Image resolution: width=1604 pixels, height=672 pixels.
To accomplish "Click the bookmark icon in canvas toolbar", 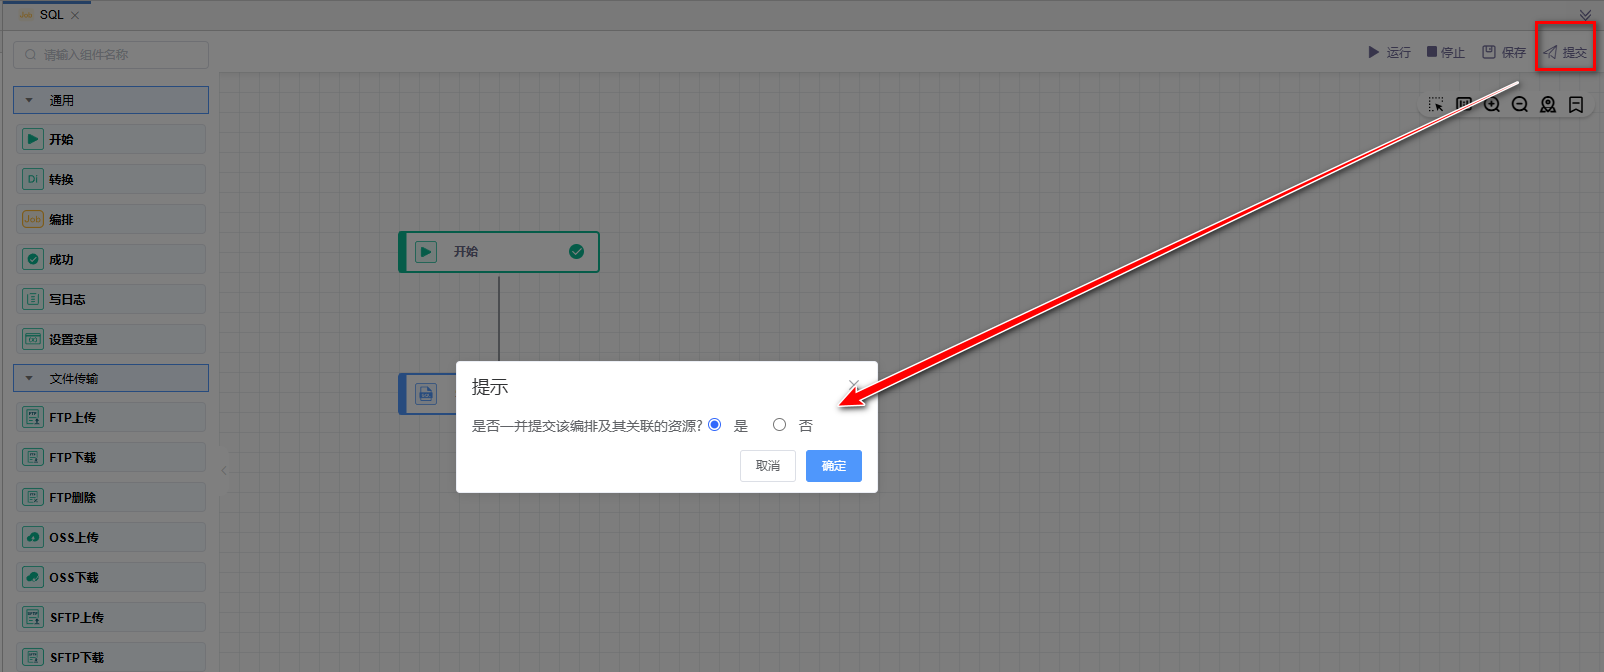I will pos(1576,105).
